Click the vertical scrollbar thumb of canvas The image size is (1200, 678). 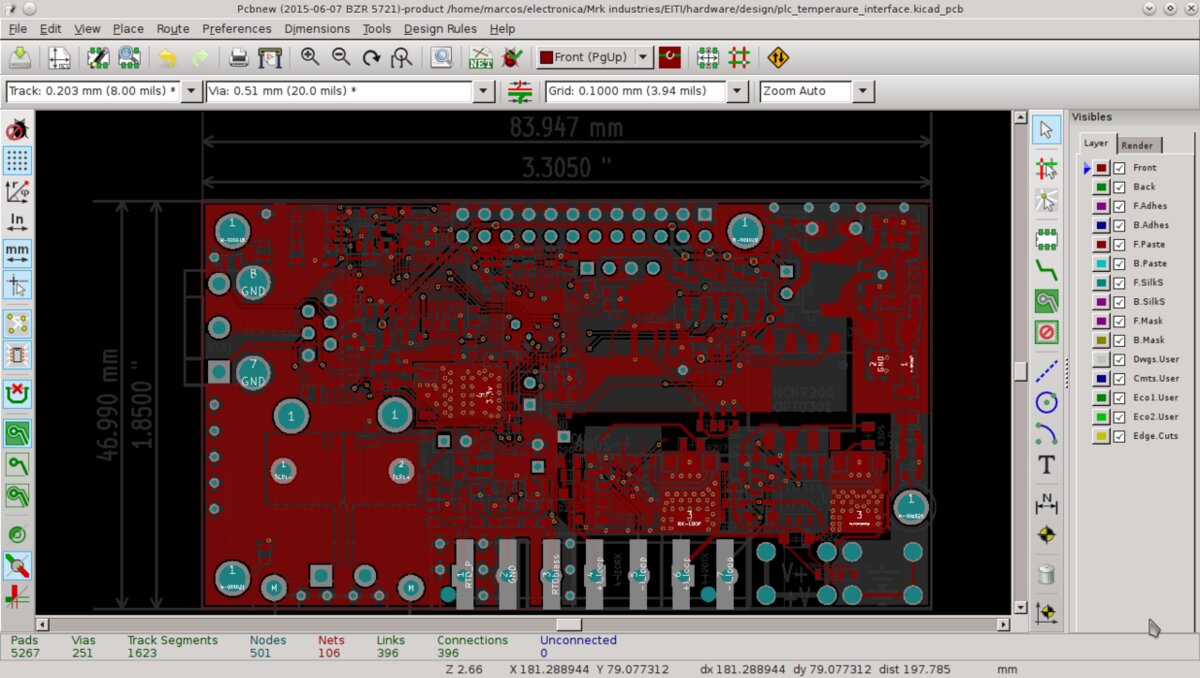1020,371
